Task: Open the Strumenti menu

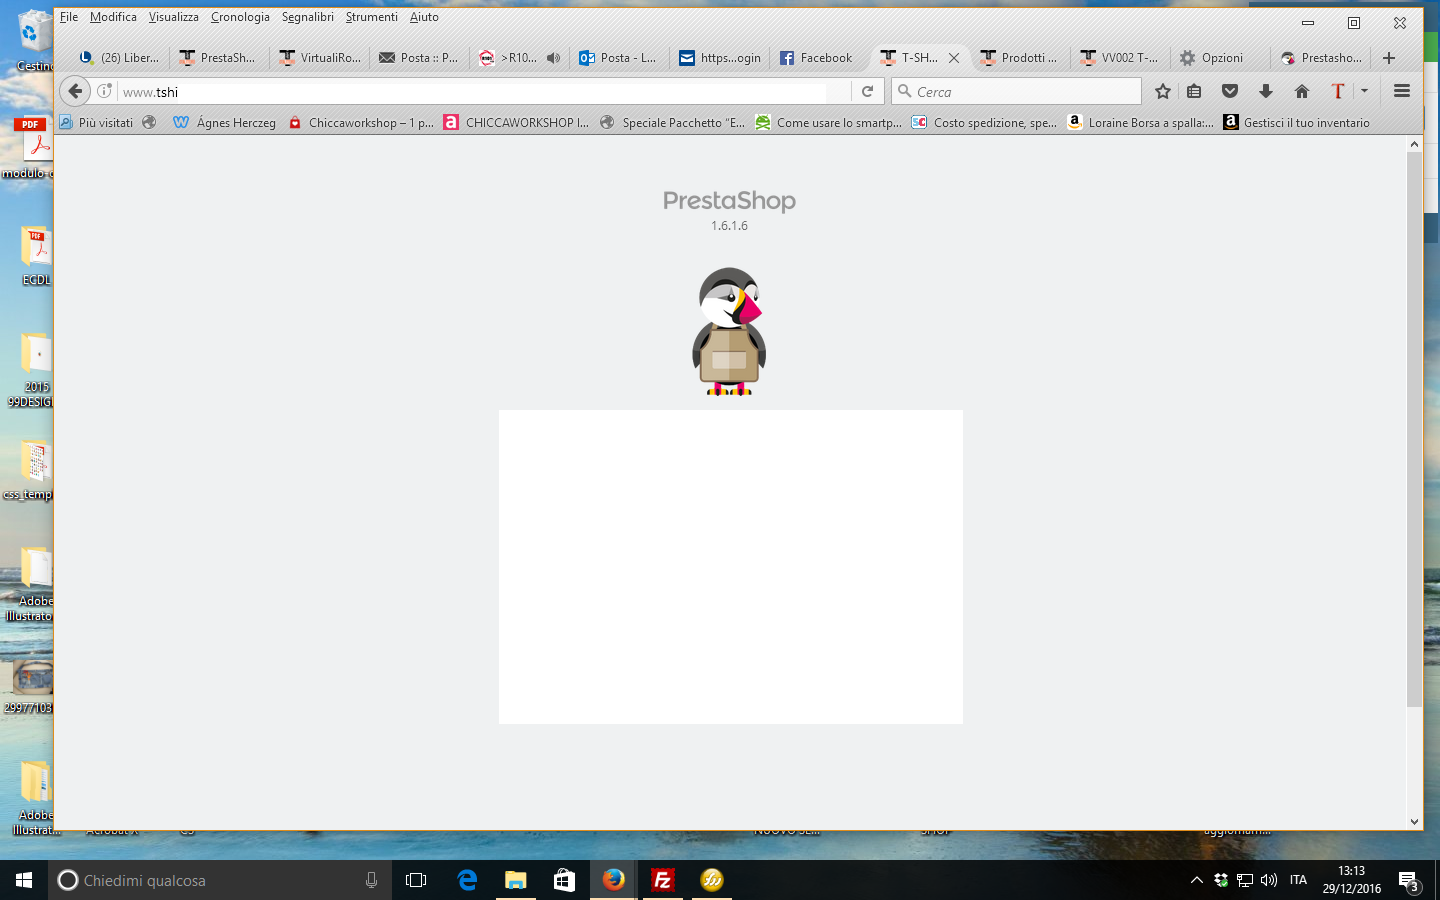Action: (372, 17)
